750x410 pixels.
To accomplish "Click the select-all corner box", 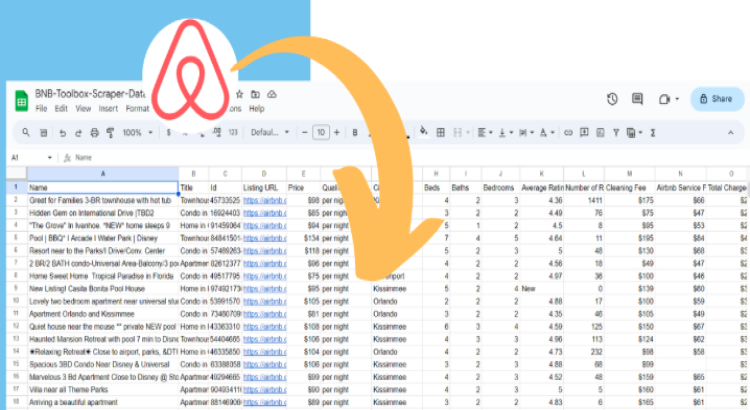I will (16, 173).
